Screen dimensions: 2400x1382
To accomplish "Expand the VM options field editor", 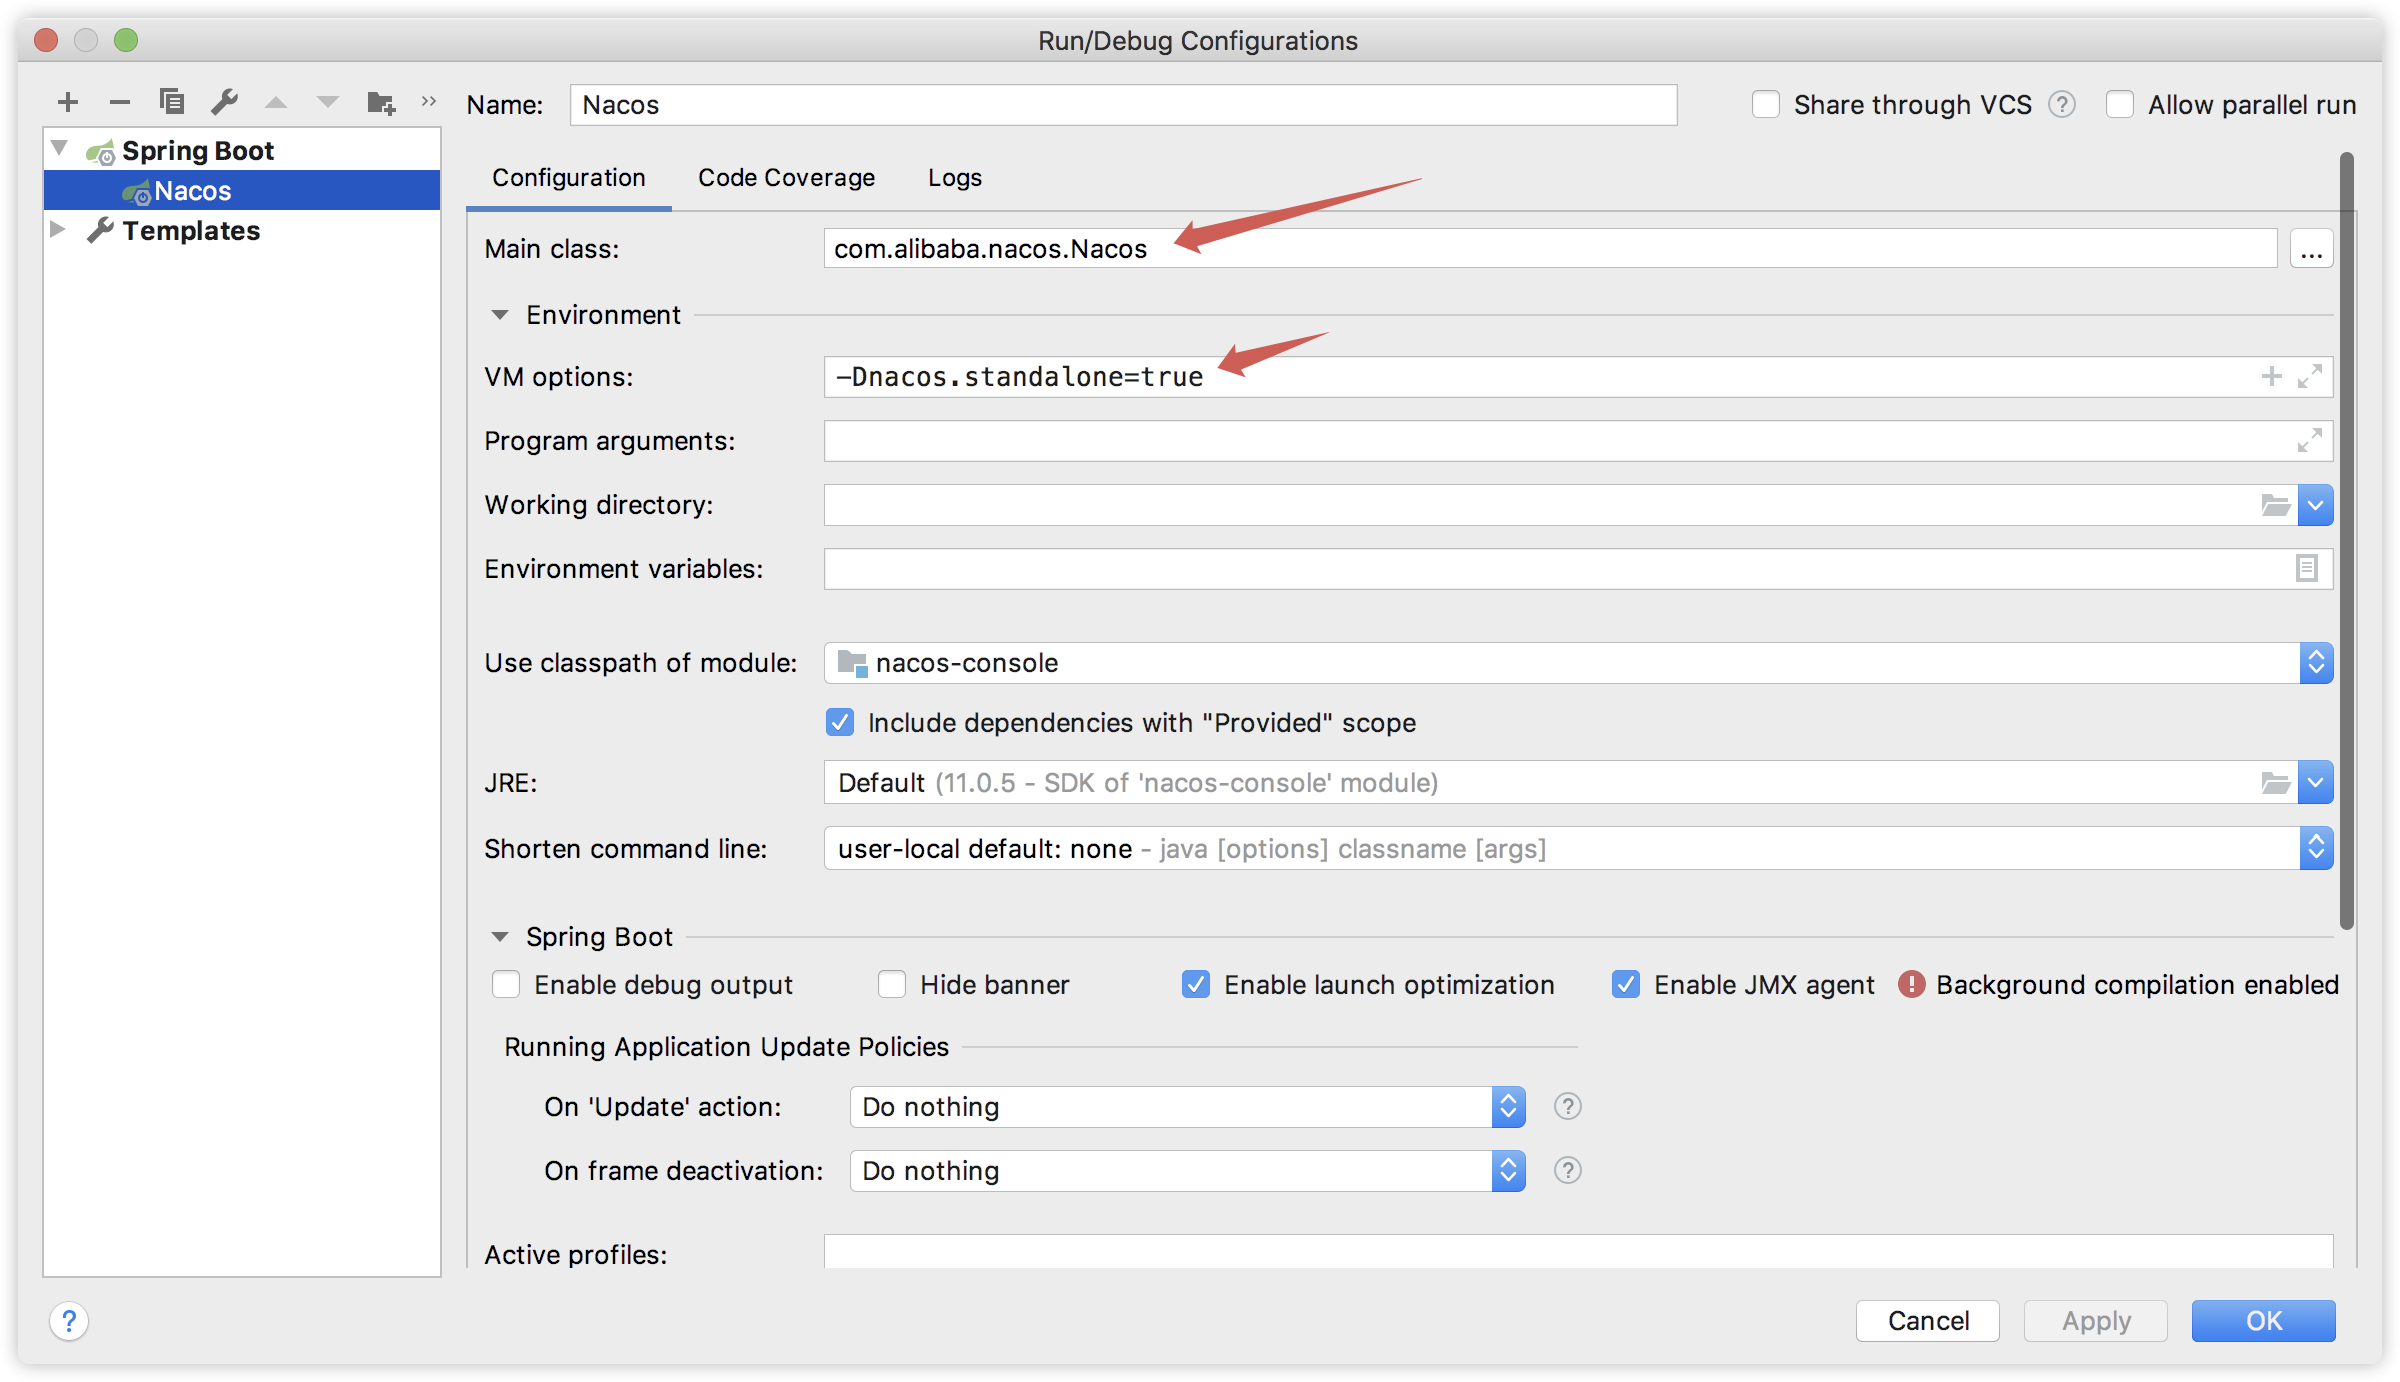I will 2309,377.
